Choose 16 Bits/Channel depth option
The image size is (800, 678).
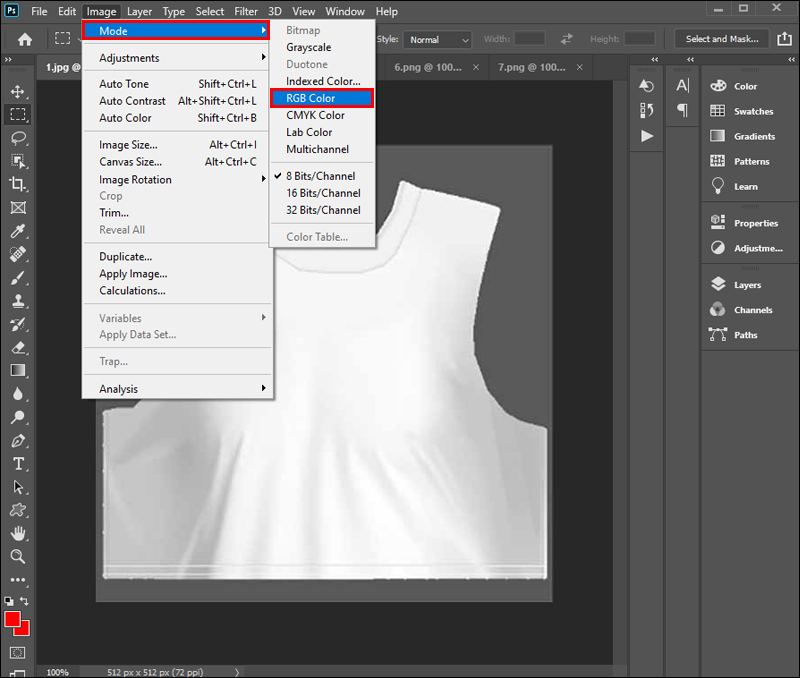323,193
